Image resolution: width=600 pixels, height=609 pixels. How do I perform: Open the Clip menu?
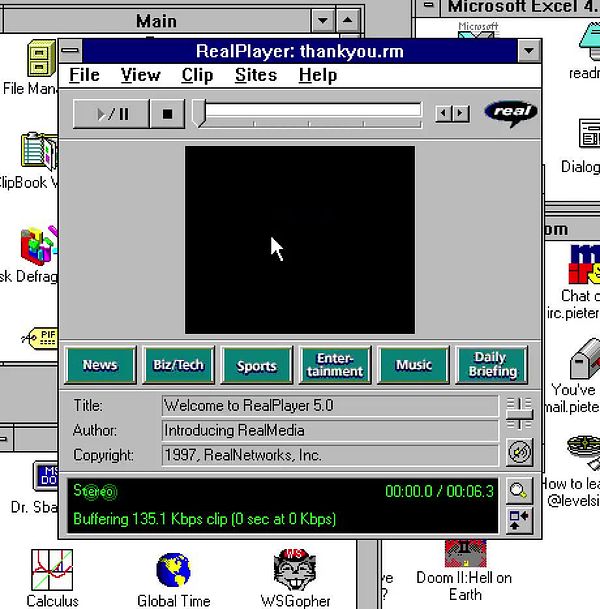(x=197, y=75)
